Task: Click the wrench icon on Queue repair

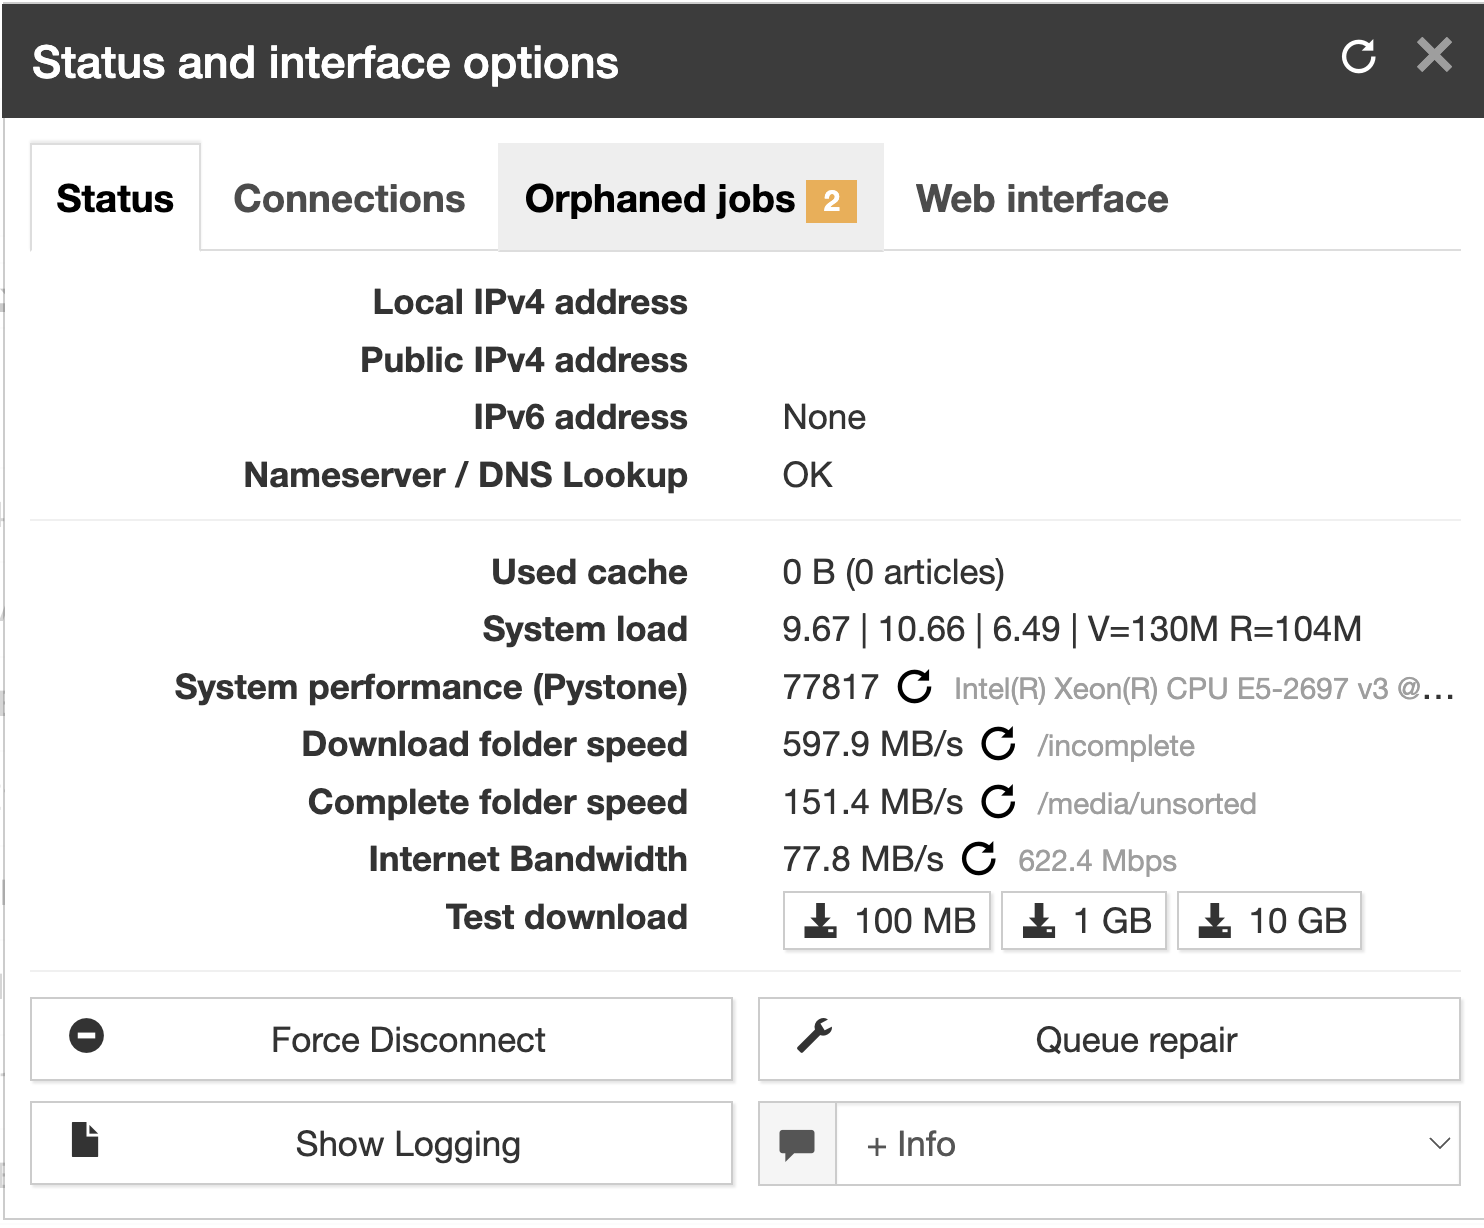Action: pyautogui.click(x=817, y=1039)
